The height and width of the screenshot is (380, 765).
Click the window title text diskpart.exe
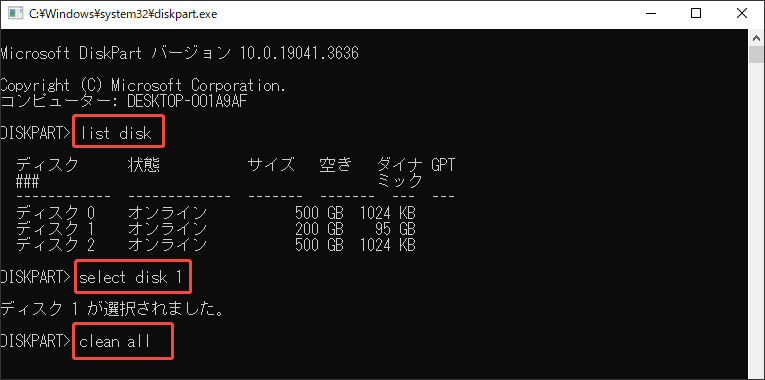click(x=123, y=14)
